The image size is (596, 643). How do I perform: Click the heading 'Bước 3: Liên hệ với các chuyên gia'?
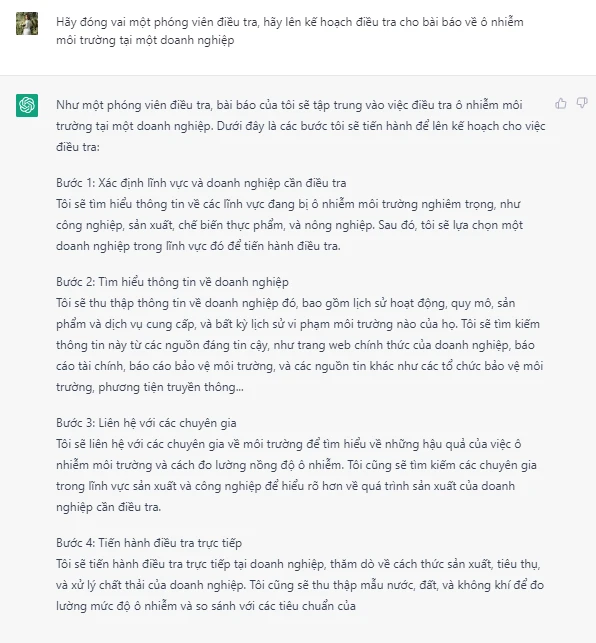[146, 423]
